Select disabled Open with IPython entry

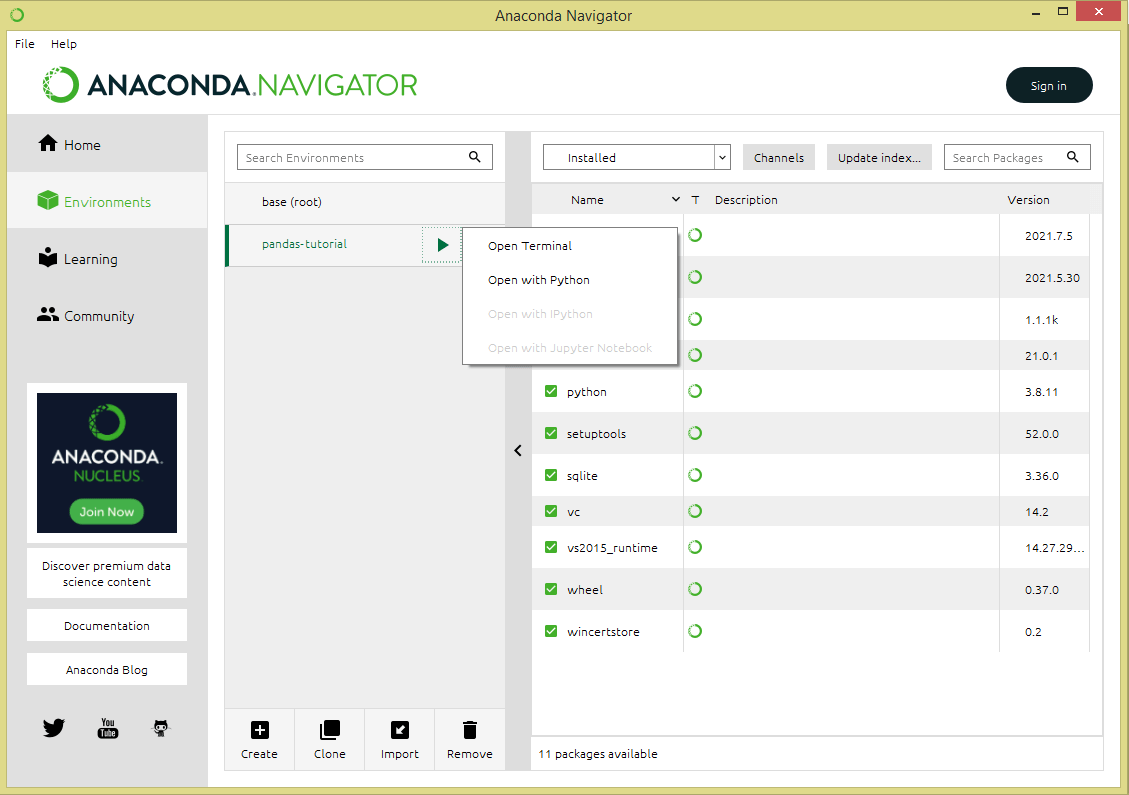540,314
